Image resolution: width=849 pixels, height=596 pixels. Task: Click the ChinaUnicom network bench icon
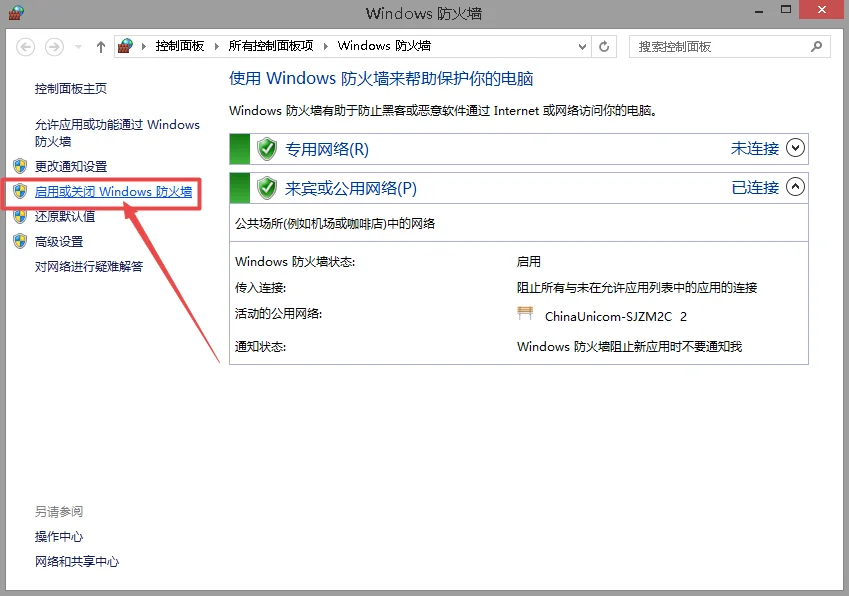525,314
